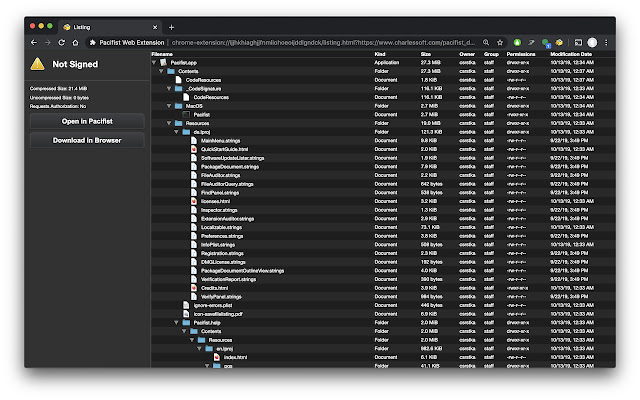640x400 pixels.
Task: Click the browser back arrow
Action: [33, 43]
